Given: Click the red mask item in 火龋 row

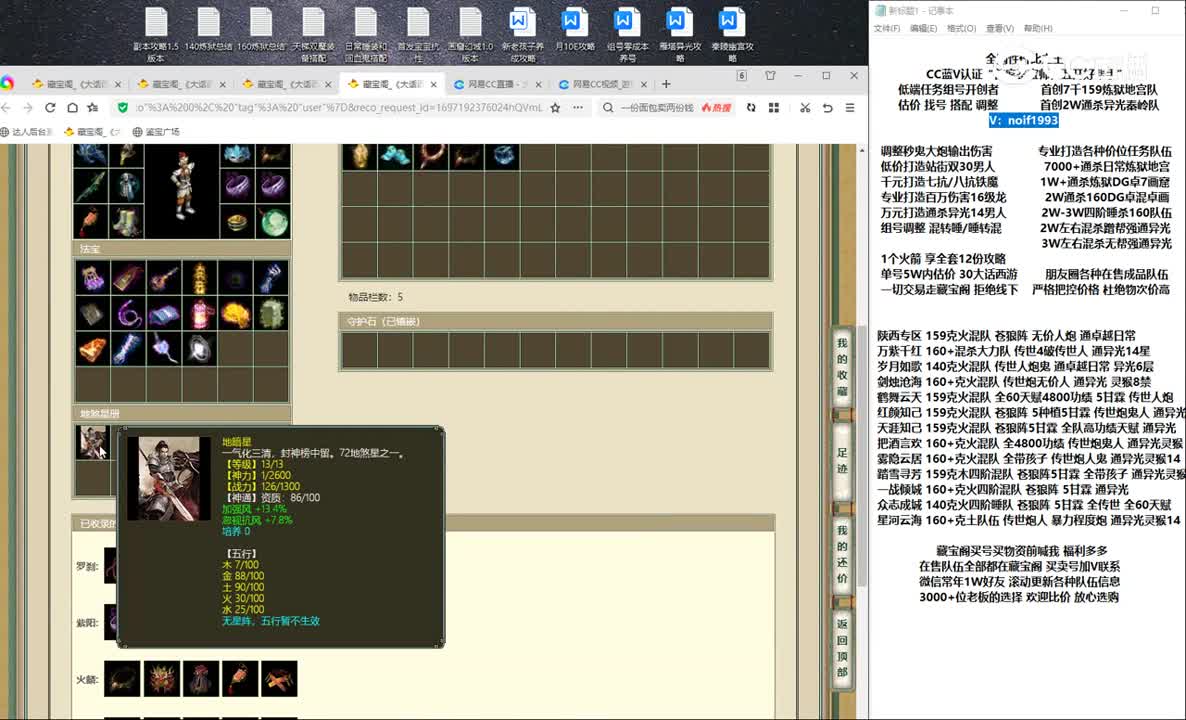Looking at the screenshot, I should tap(162, 678).
